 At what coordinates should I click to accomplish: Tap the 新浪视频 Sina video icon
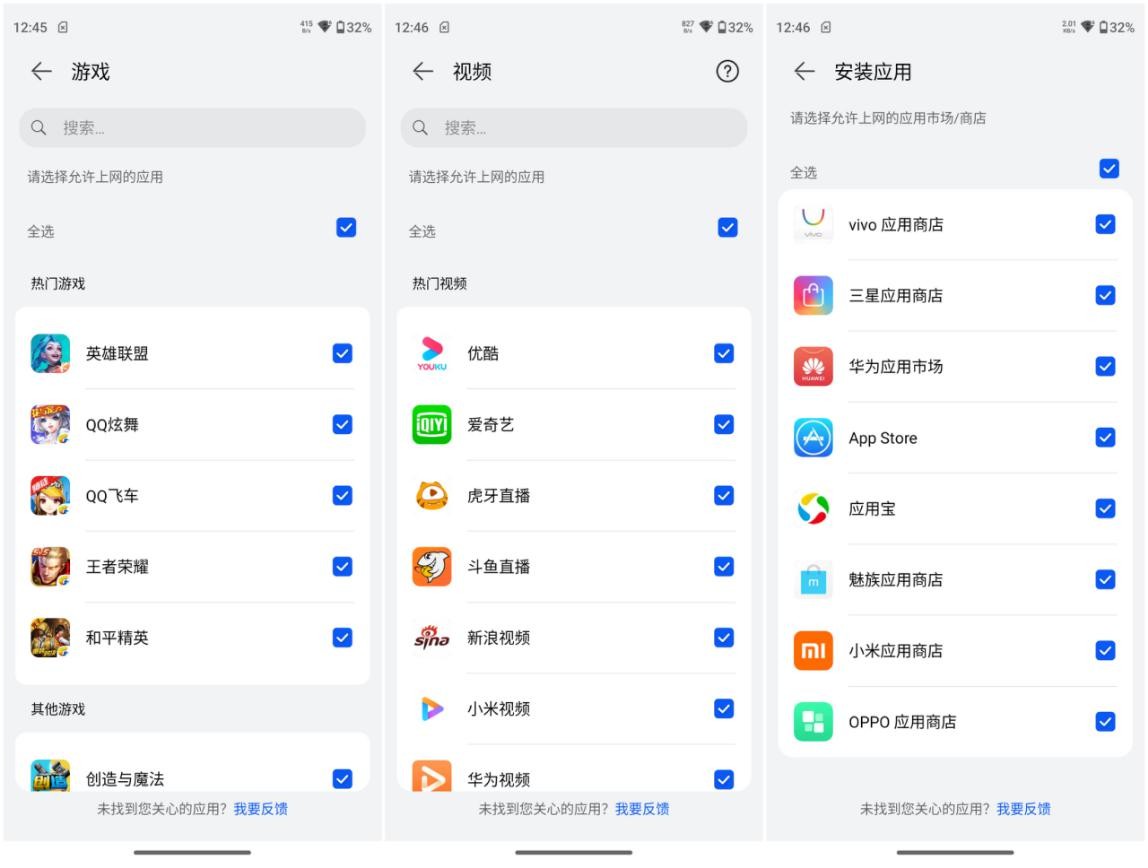(x=431, y=637)
